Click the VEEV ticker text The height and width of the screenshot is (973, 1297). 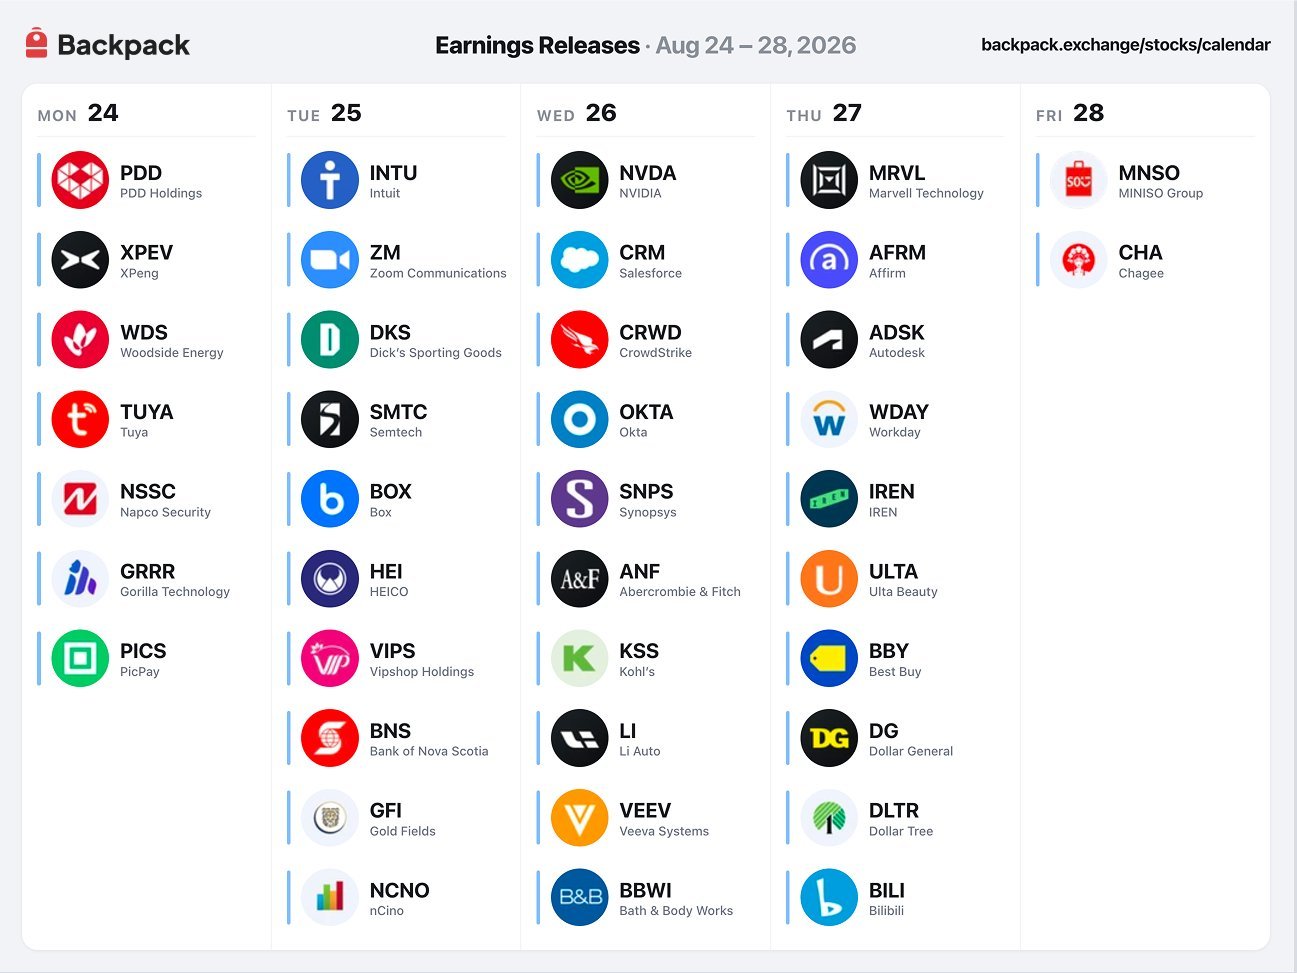click(645, 810)
